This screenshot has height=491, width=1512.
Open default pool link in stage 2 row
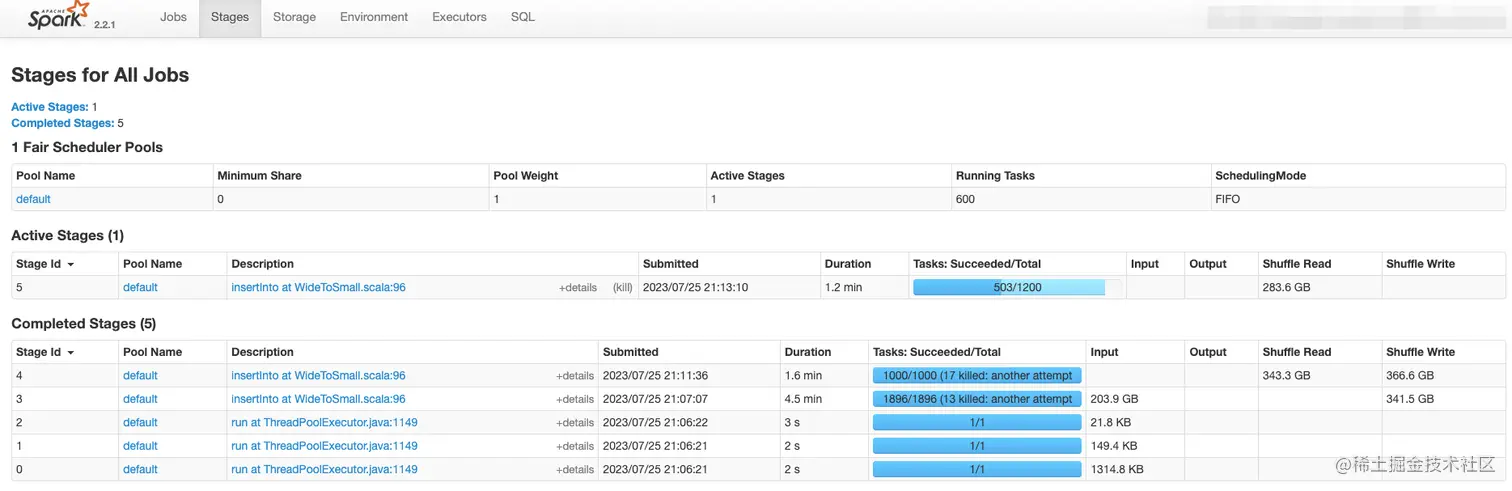[x=140, y=423]
